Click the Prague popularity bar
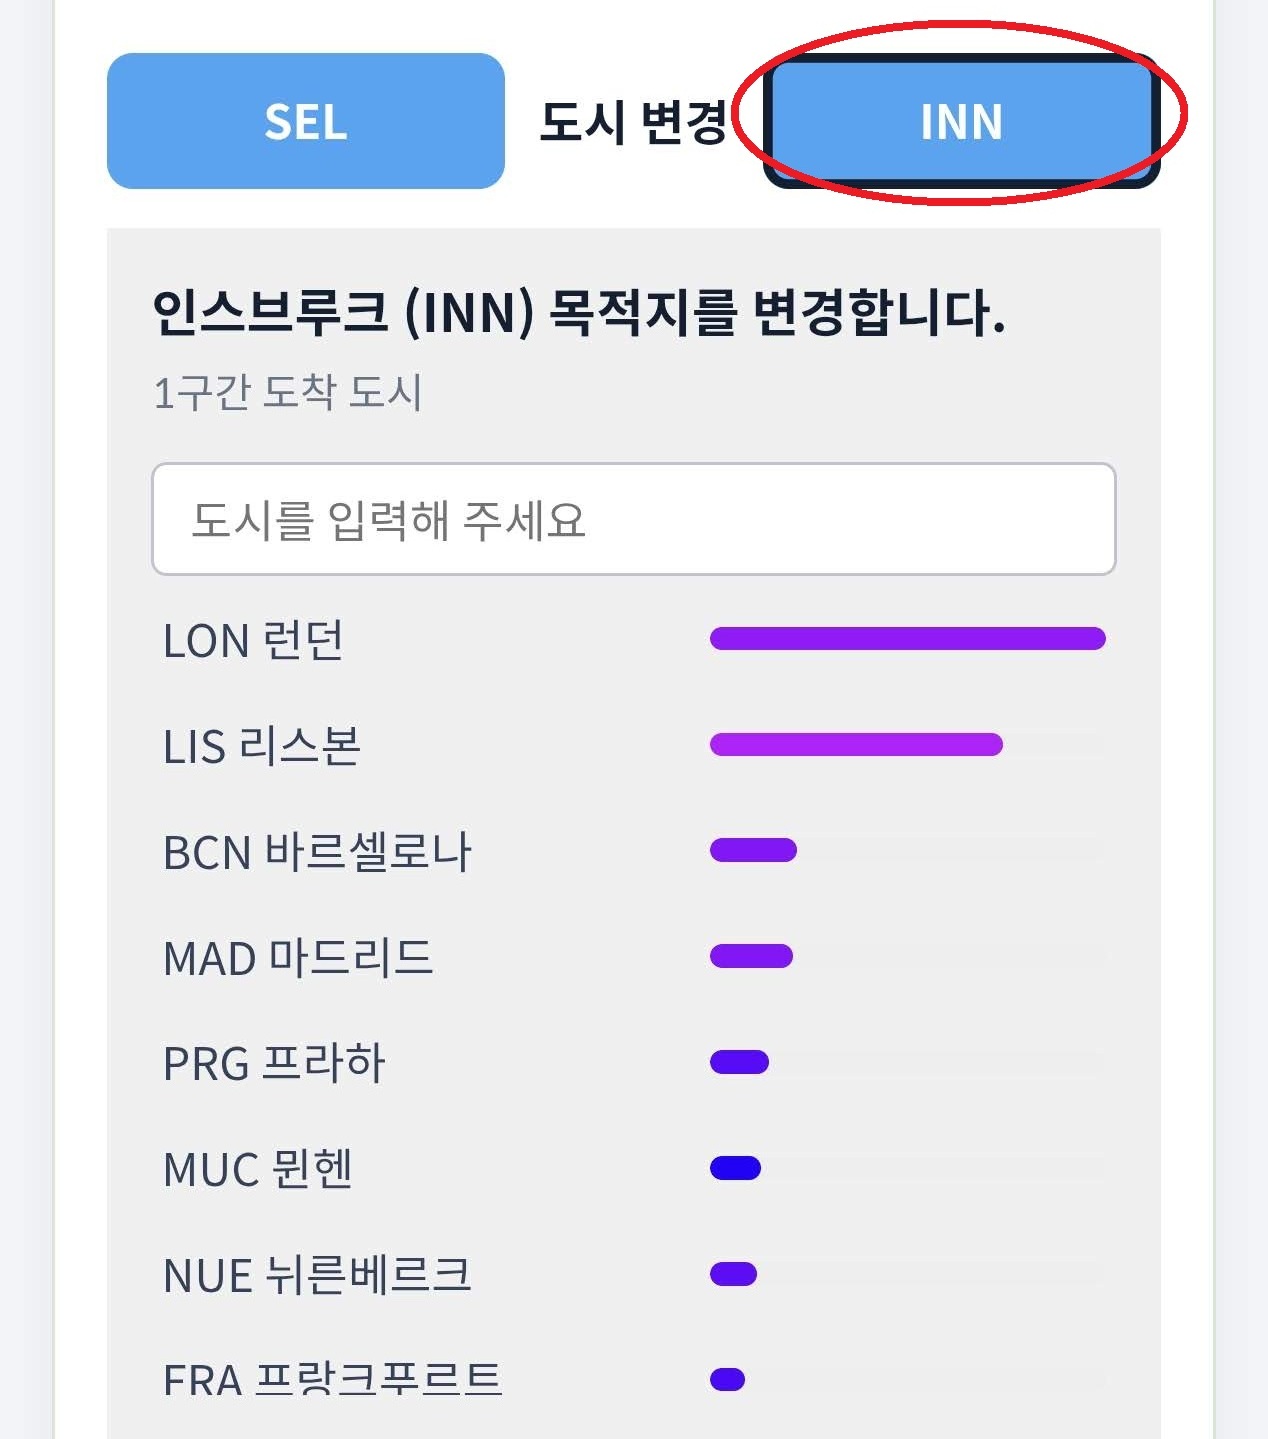Image resolution: width=1268 pixels, height=1439 pixels. [x=739, y=1062]
